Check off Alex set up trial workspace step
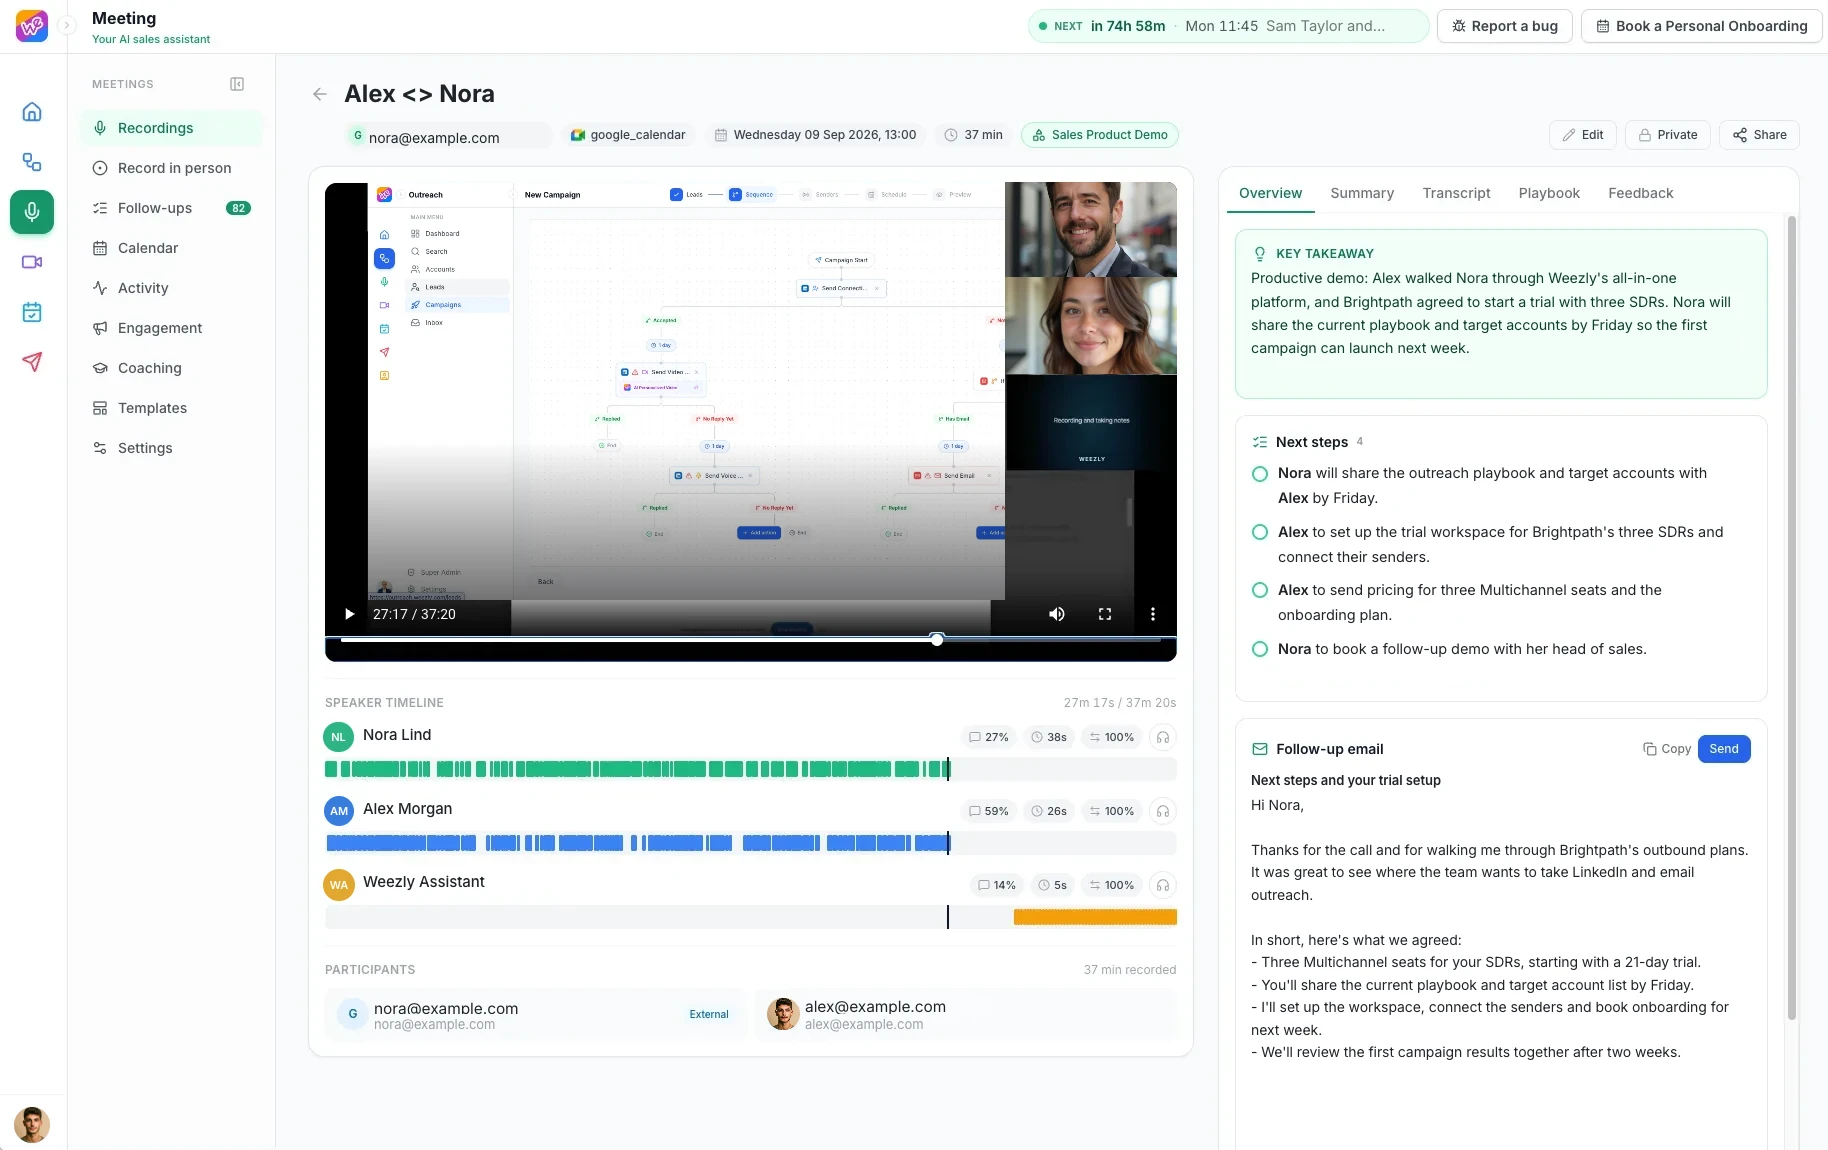 [1260, 532]
